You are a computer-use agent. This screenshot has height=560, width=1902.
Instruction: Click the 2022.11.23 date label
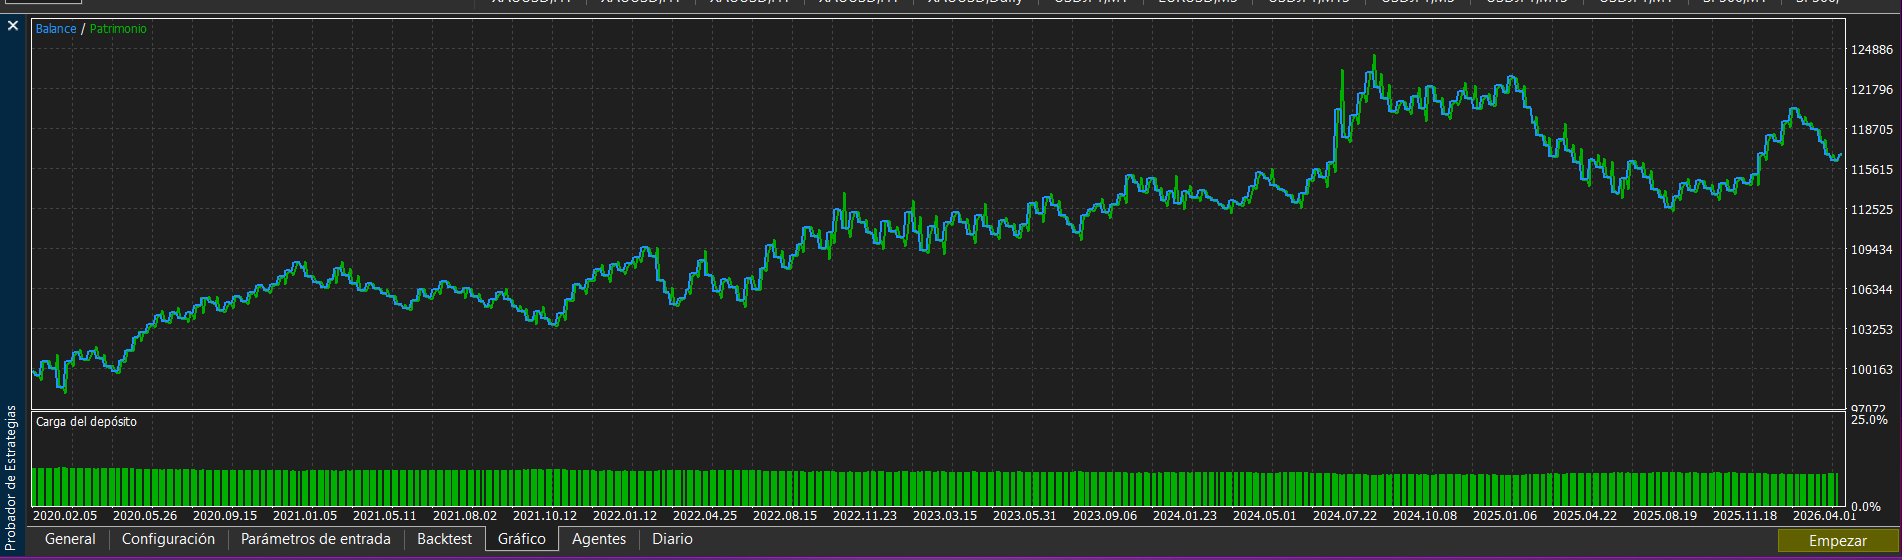865,516
